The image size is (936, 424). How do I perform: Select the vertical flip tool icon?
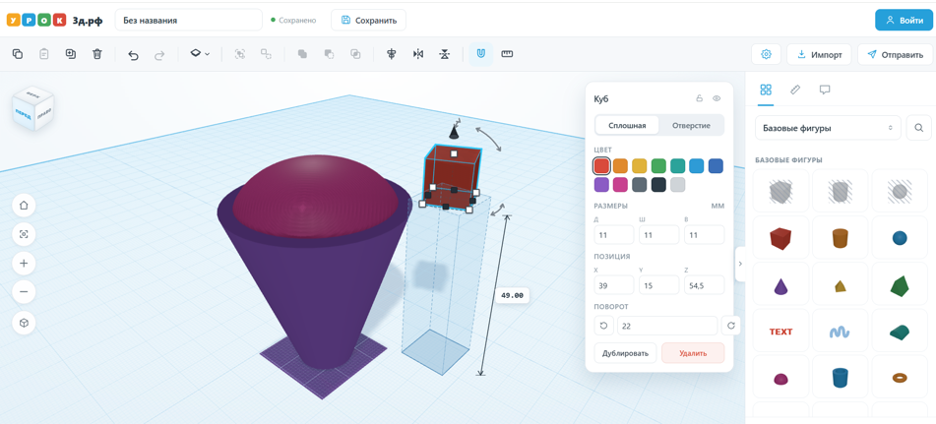pos(445,54)
